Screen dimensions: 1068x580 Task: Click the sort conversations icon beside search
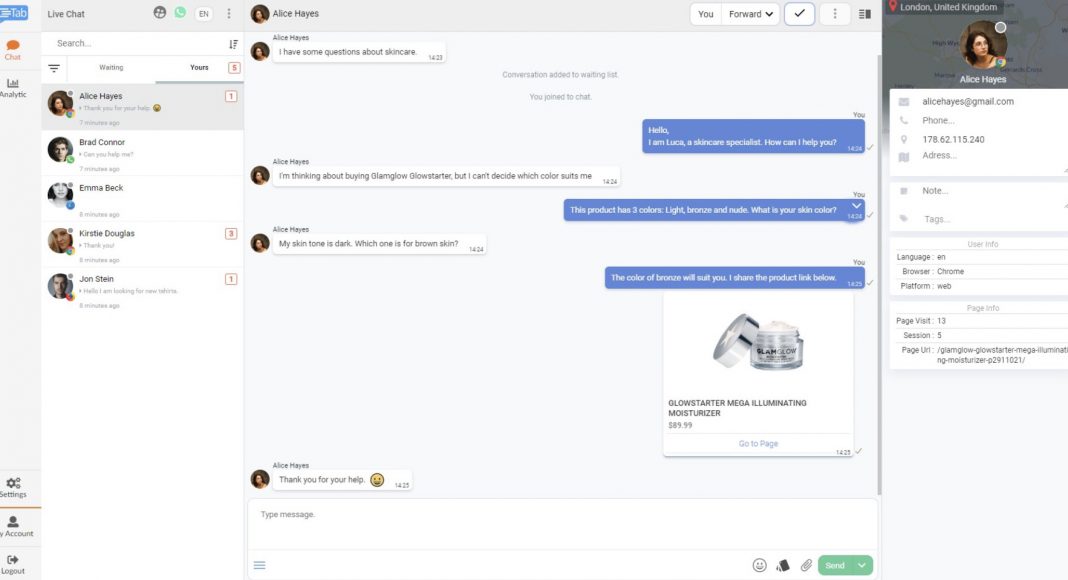pyautogui.click(x=234, y=44)
